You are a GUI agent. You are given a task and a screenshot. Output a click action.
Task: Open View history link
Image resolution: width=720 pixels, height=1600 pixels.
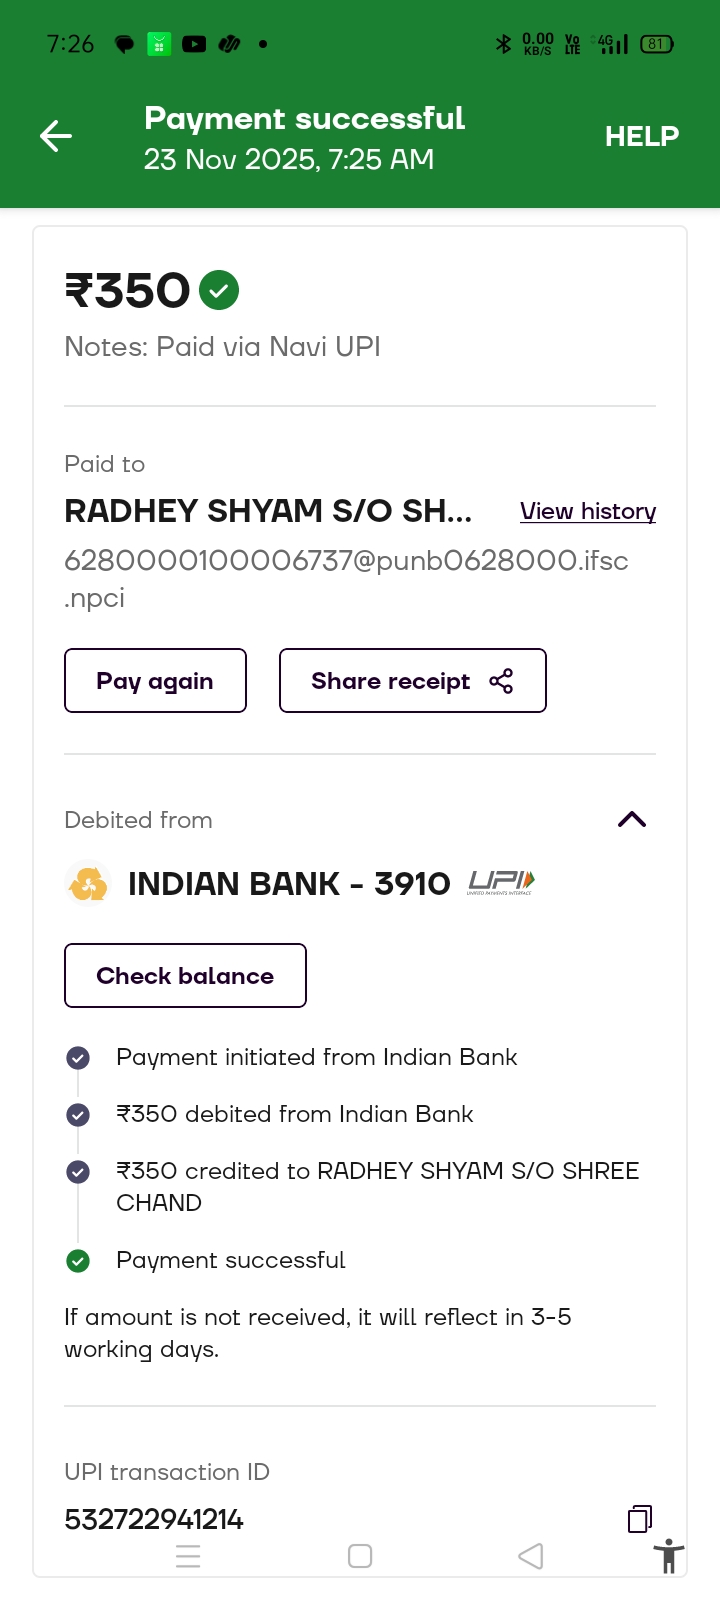[x=587, y=511]
